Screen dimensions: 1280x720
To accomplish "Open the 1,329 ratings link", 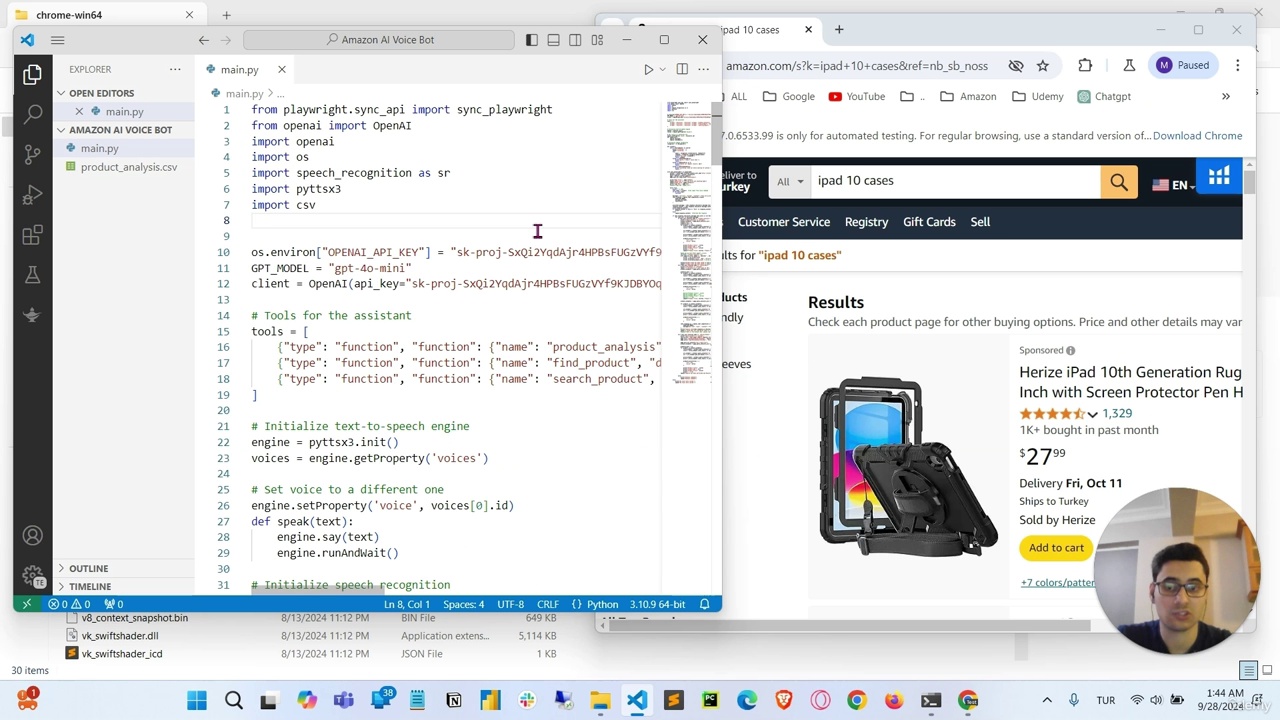I will pyautogui.click(x=1117, y=413).
